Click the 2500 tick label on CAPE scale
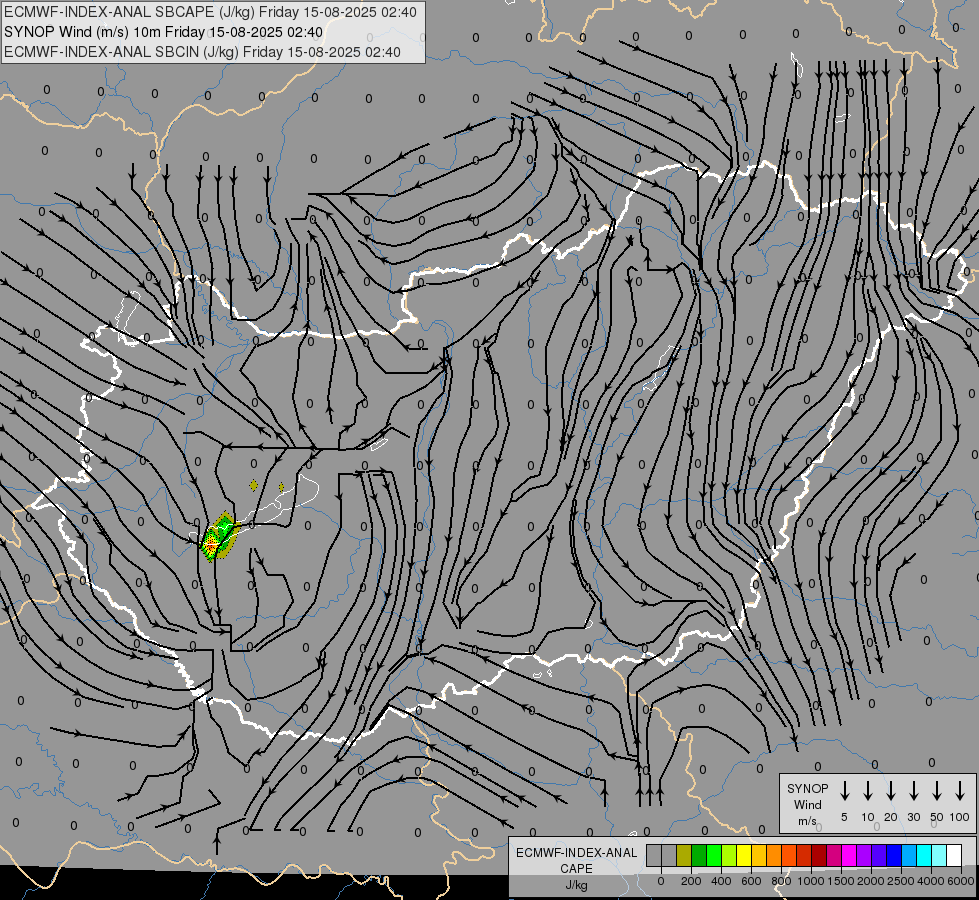979x900 pixels. pos(901,881)
